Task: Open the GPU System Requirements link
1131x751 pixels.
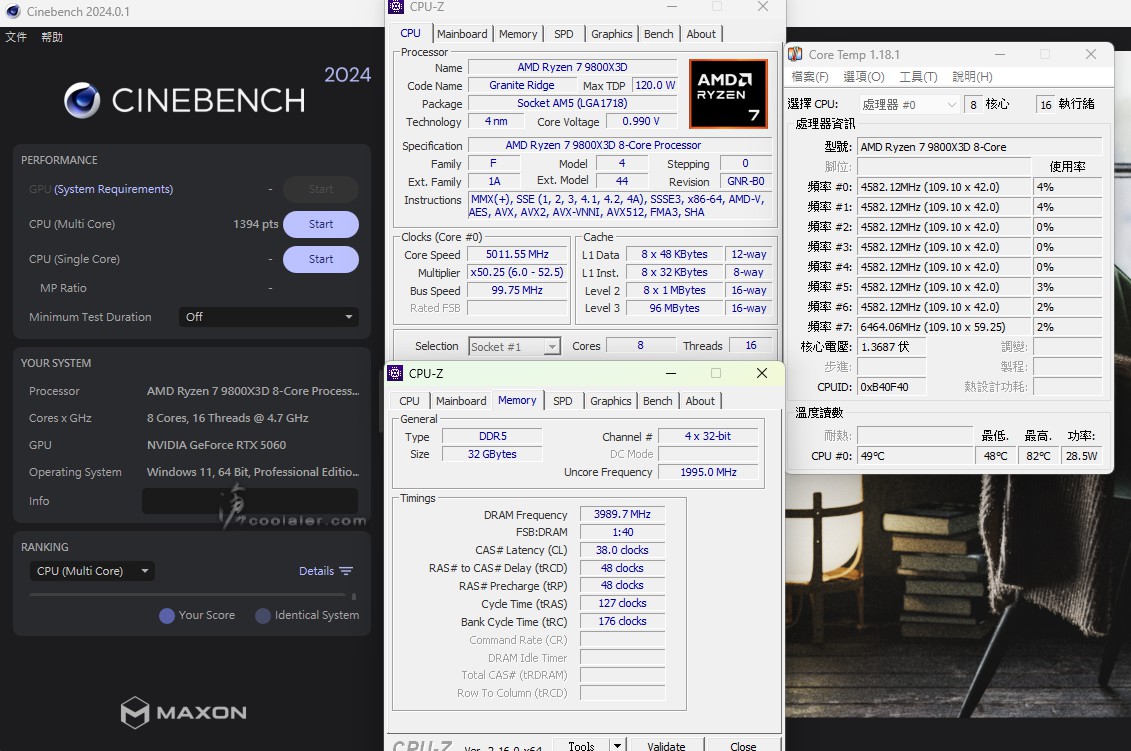Action: [113, 189]
